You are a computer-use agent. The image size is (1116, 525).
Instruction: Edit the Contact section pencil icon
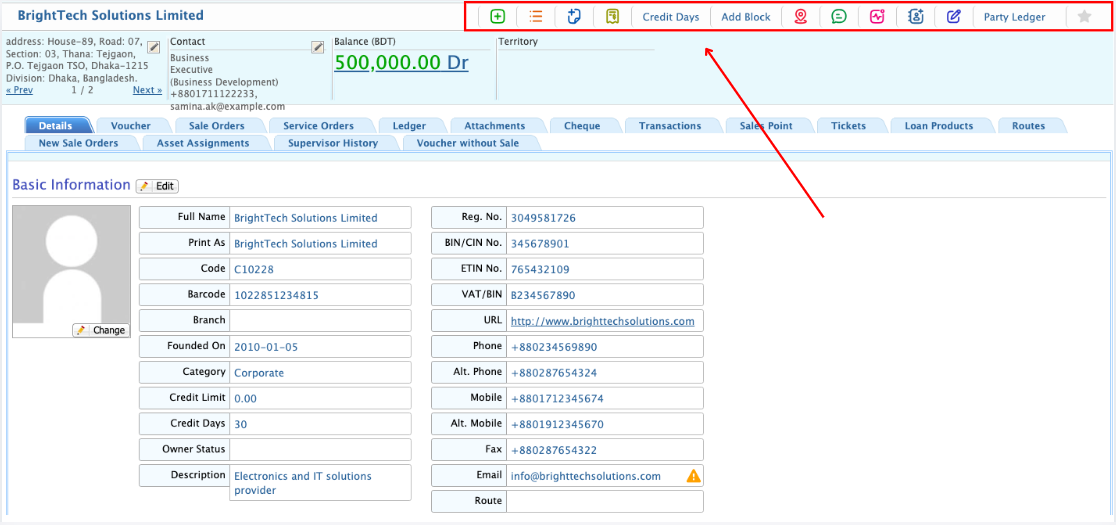pyautogui.click(x=318, y=47)
